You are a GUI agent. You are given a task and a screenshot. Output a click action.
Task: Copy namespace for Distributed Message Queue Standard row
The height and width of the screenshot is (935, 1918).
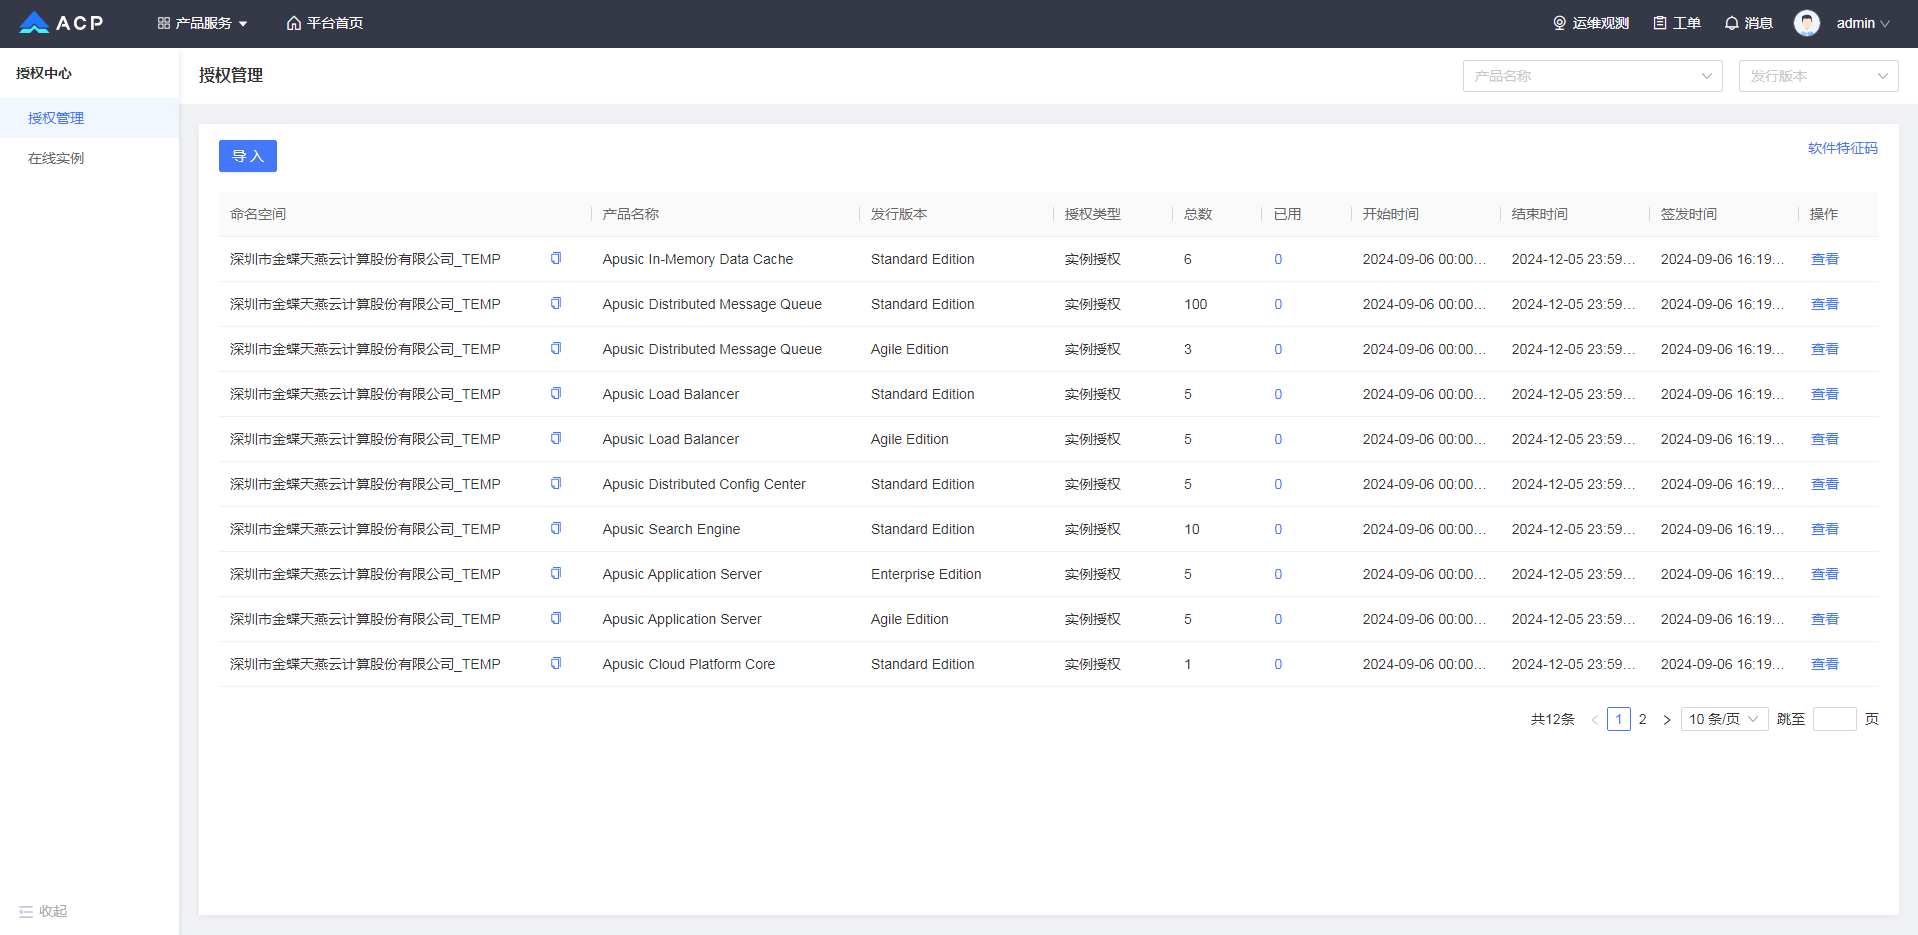pyautogui.click(x=556, y=303)
